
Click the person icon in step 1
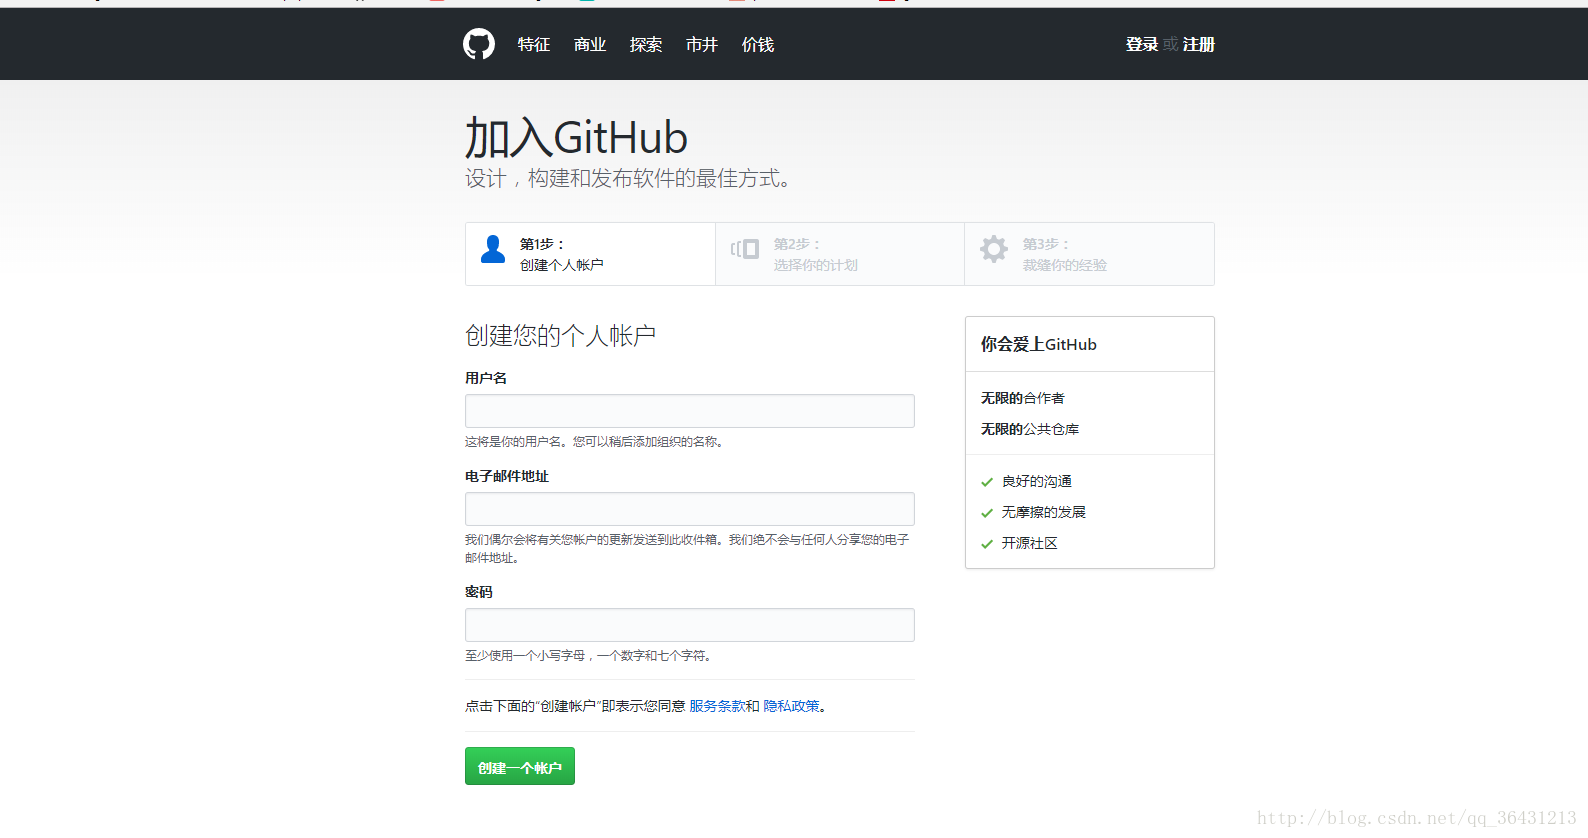[x=493, y=249]
